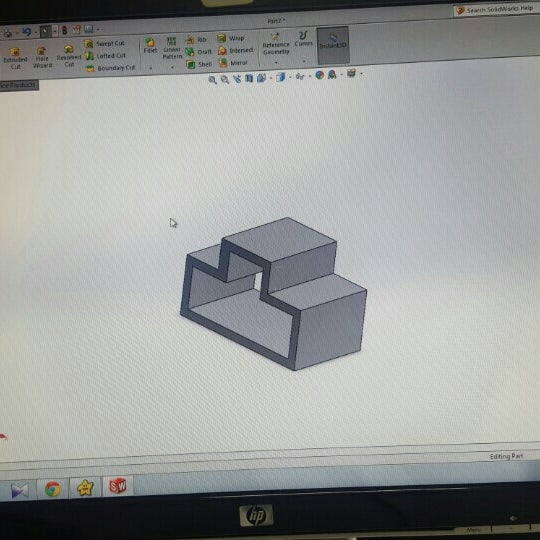Toggle Hide/Show Items glasses icon
The width and height of the screenshot is (540, 540).
pyautogui.click(x=300, y=76)
